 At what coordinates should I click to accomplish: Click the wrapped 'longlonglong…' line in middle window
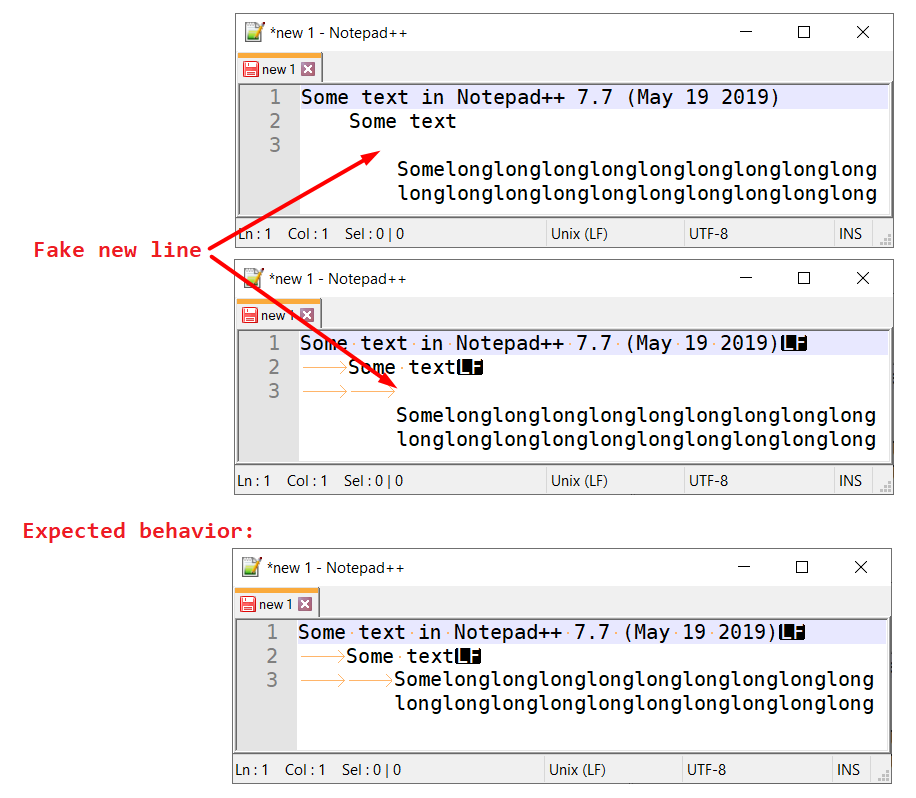pos(636,439)
